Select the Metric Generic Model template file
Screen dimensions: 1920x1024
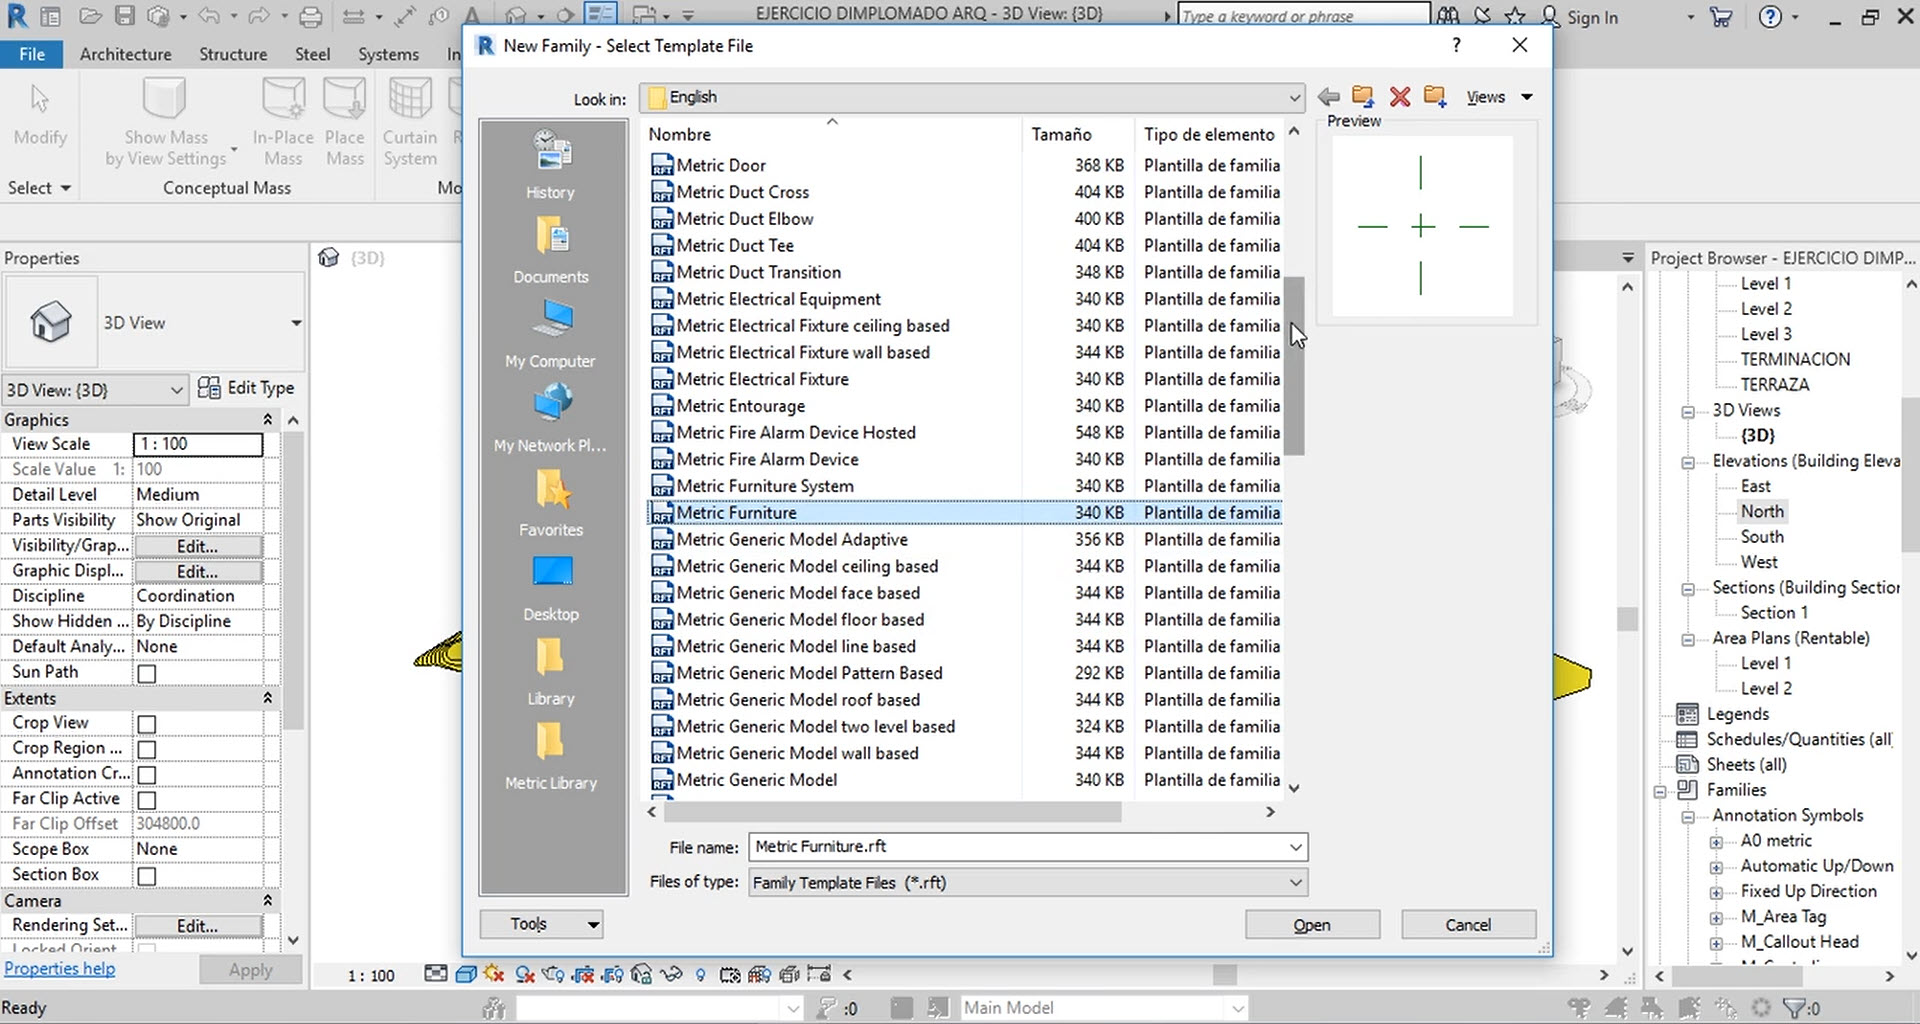[x=757, y=780]
